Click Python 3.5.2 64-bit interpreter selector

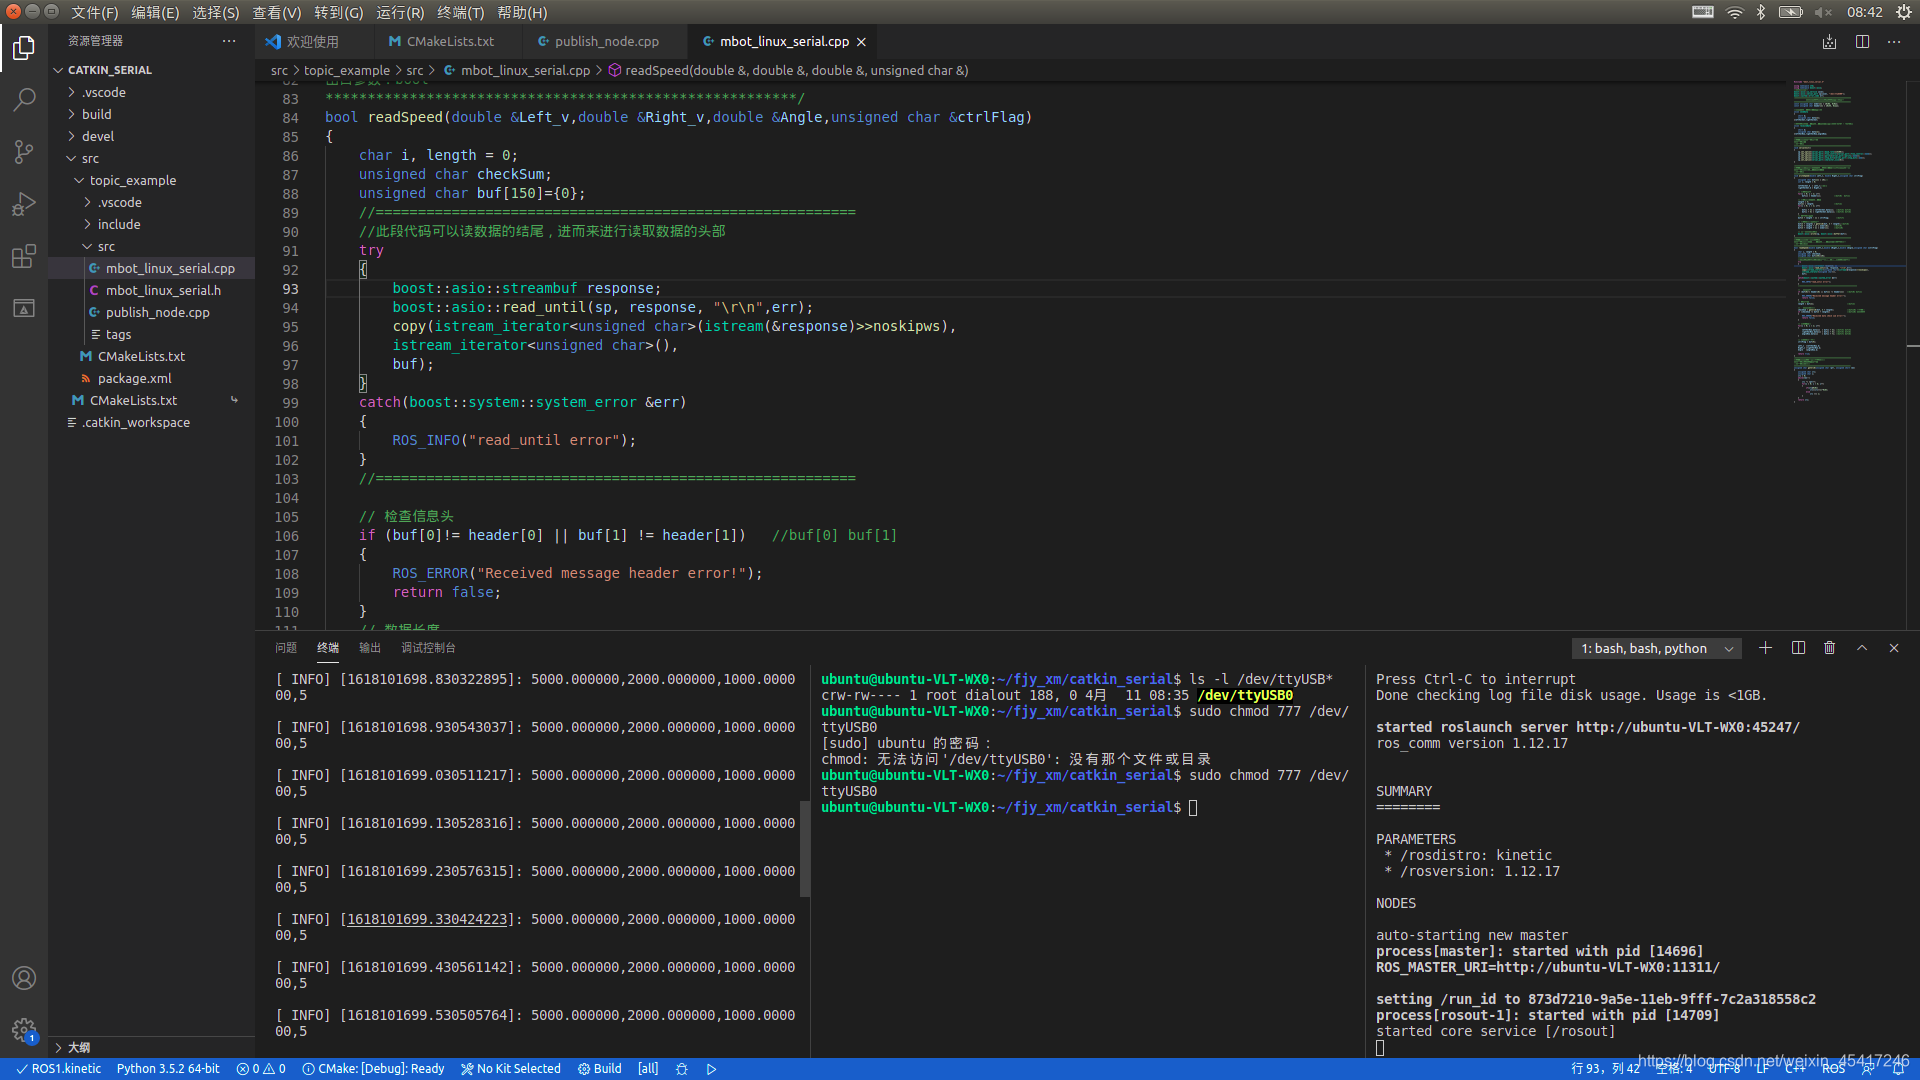click(168, 1069)
